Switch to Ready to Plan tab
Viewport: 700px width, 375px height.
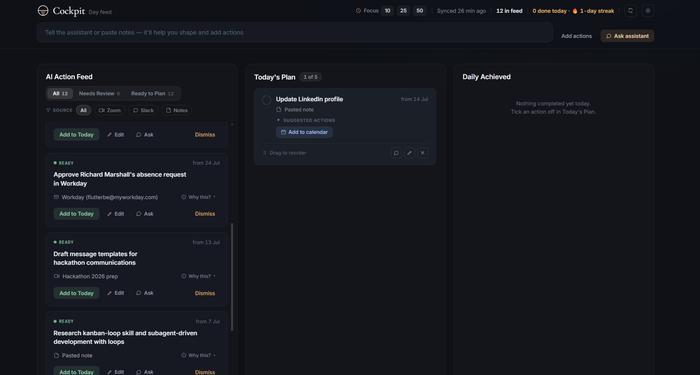[x=152, y=94]
